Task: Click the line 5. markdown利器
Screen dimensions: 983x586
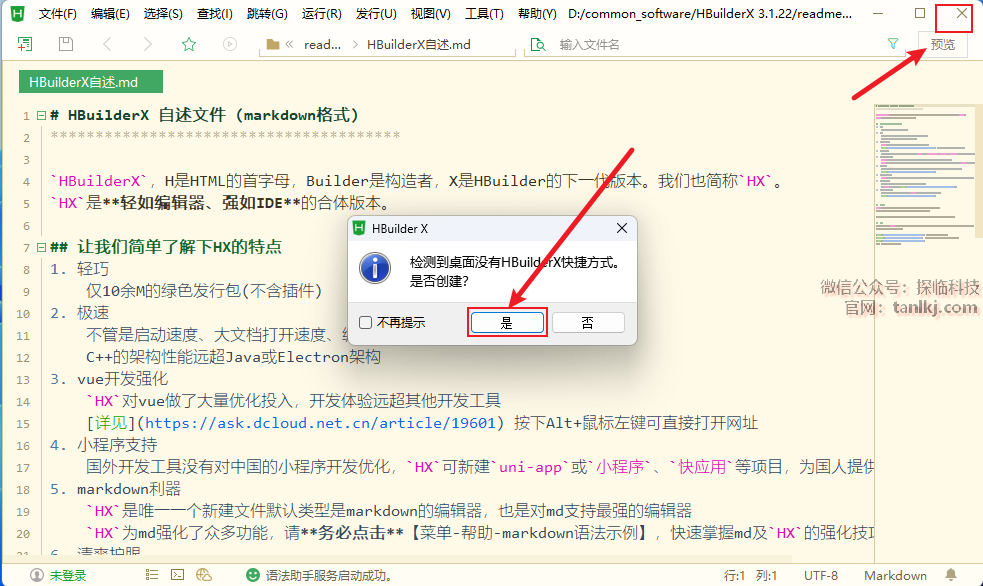Action: coord(116,489)
